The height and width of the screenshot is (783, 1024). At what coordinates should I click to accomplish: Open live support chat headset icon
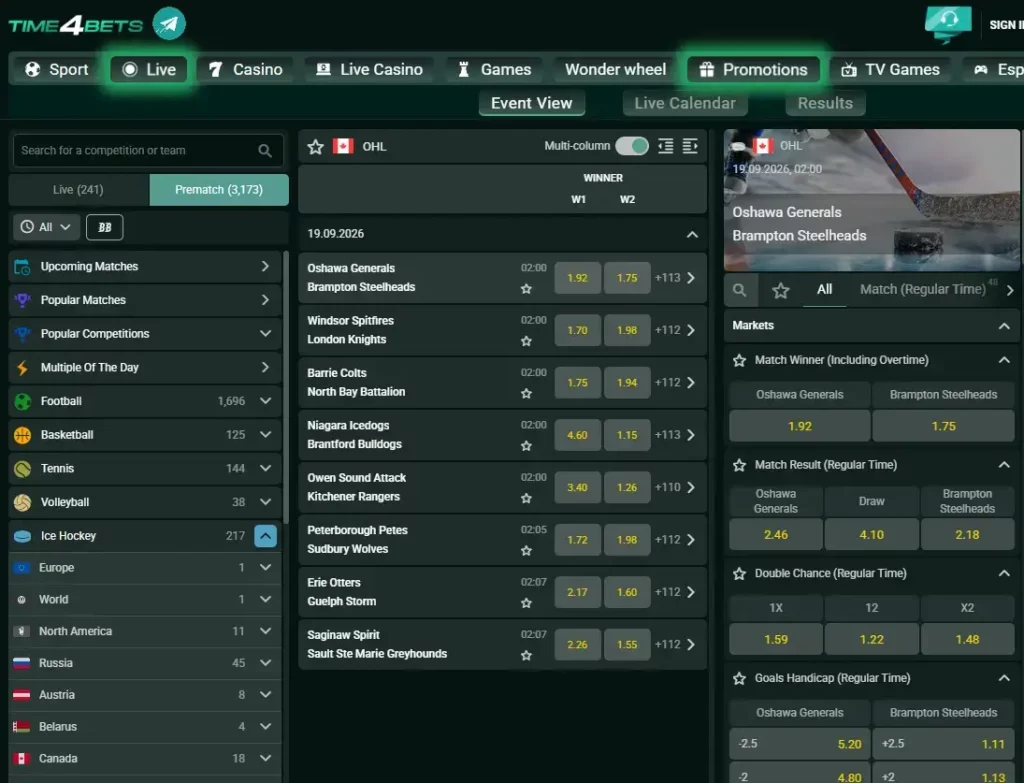[948, 24]
